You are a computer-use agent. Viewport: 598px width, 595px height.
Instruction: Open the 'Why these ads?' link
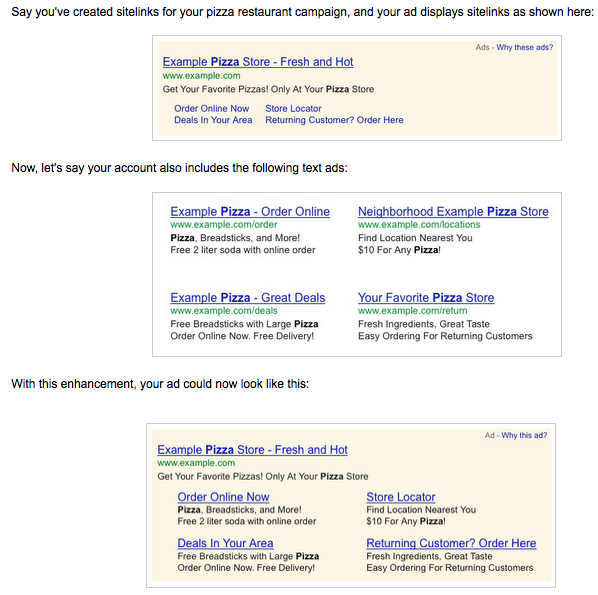(x=524, y=47)
